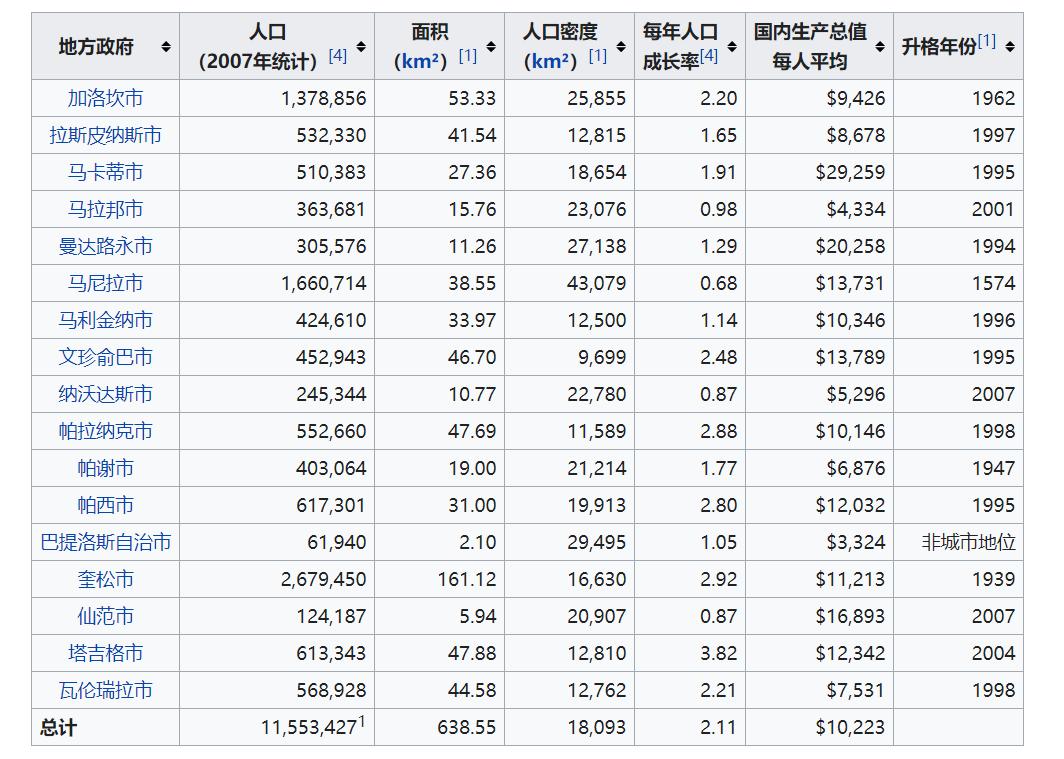Open the 曼达路永市 link
The height and width of the screenshot is (759, 1064).
point(105,246)
